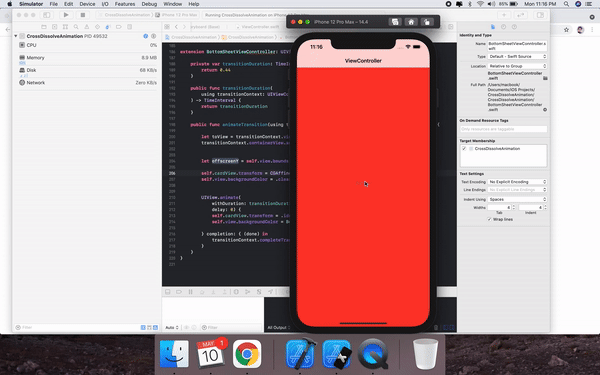Click the Xcode hammer icon in Dock

point(300,354)
